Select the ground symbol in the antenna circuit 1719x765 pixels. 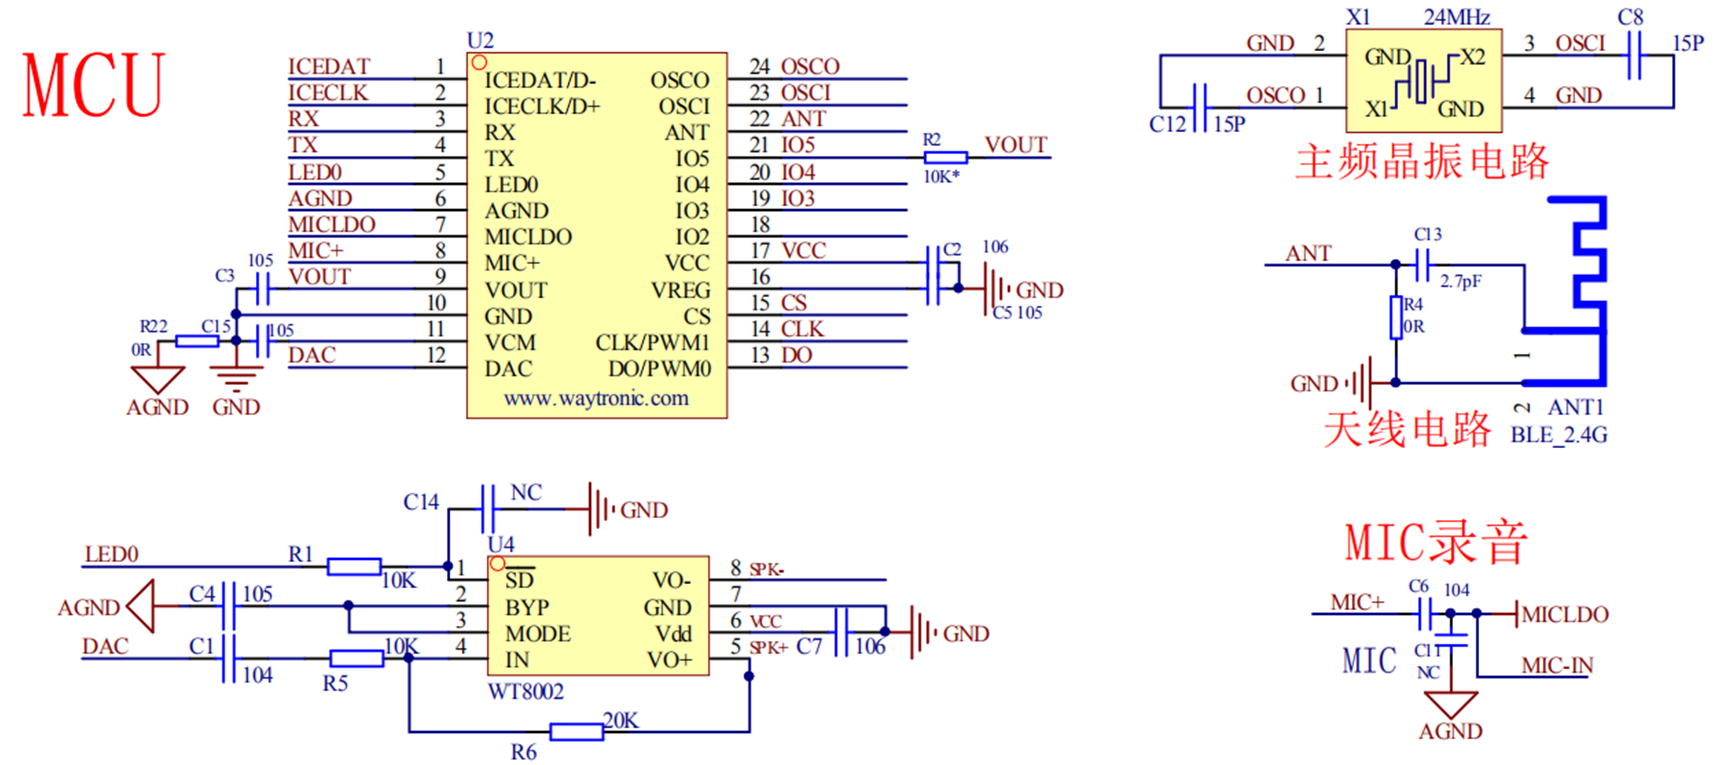(x=1358, y=383)
